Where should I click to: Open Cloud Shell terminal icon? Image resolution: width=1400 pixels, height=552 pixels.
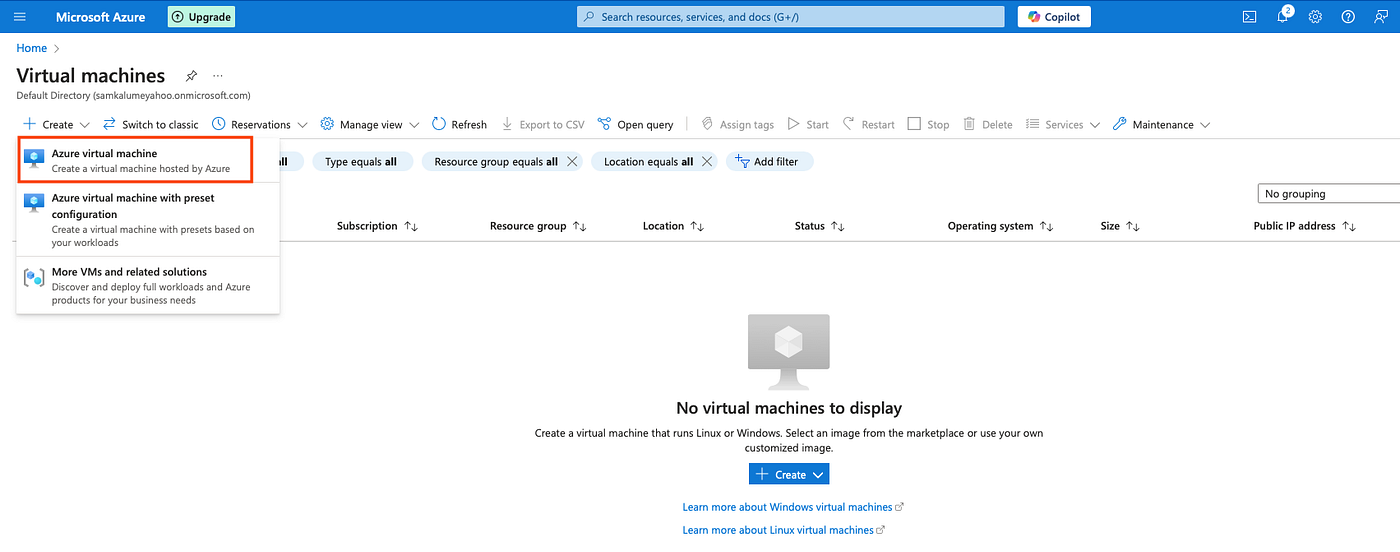tap(1249, 17)
